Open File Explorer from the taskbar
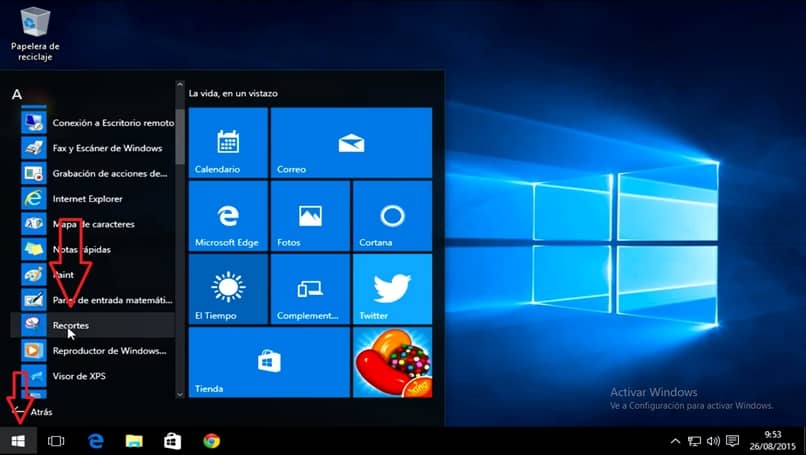 (134, 441)
